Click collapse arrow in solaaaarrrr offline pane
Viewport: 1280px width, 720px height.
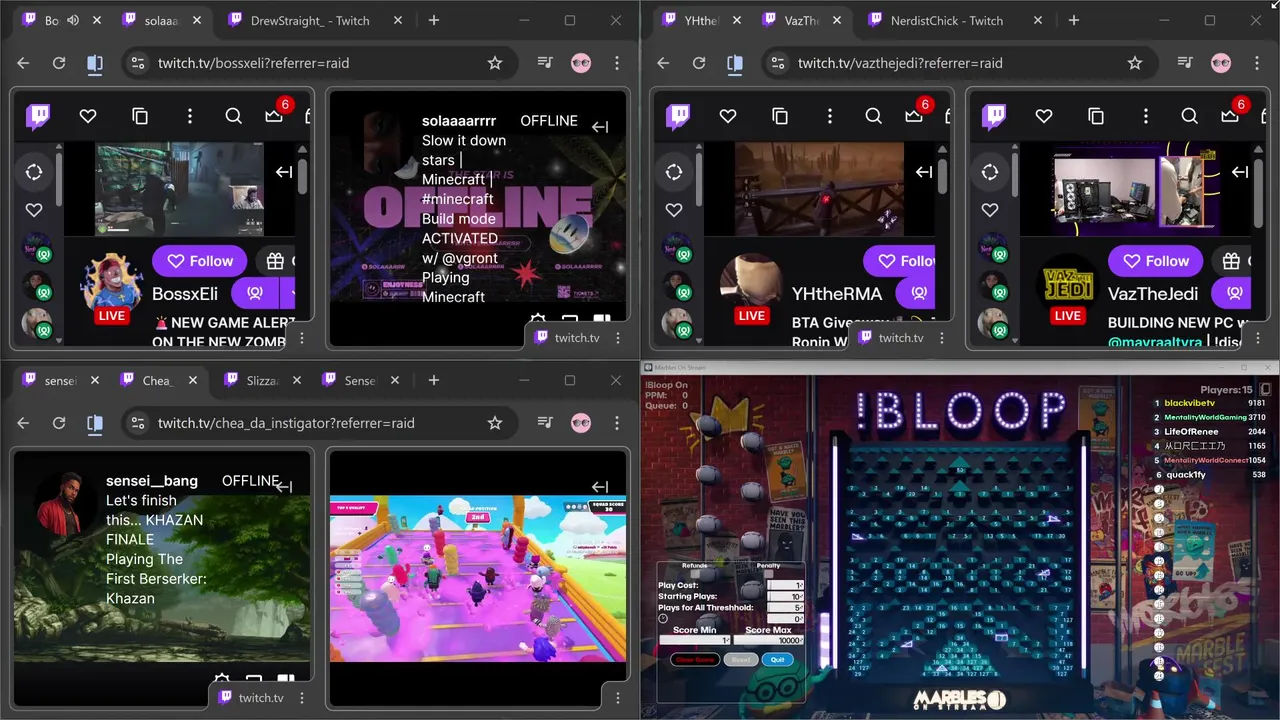click(x=600, y=127)
